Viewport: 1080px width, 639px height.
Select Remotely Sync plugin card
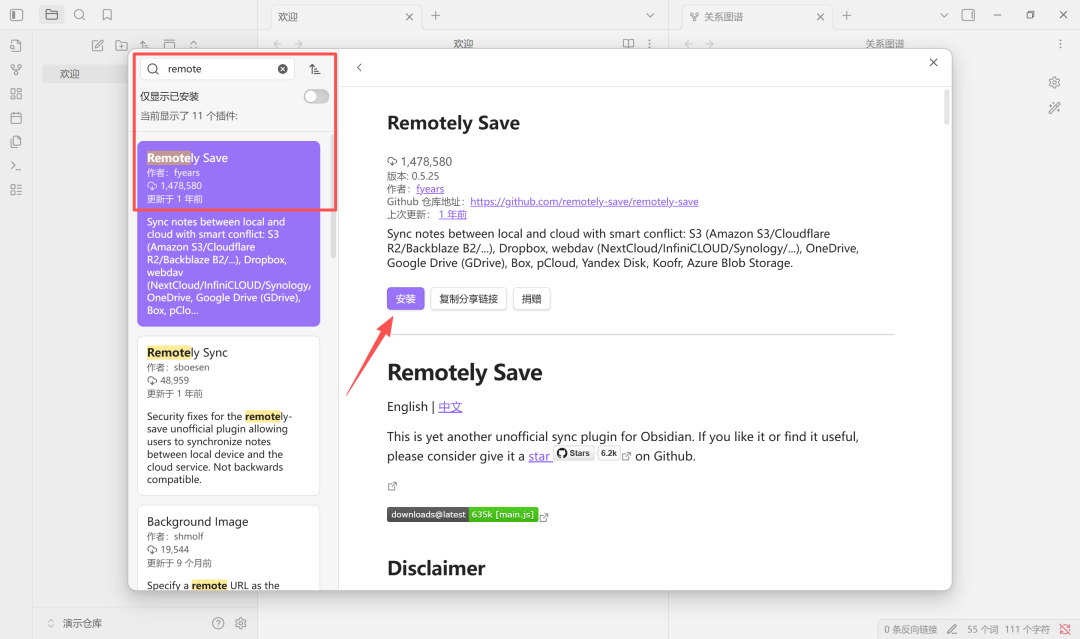tap(229, 416)
